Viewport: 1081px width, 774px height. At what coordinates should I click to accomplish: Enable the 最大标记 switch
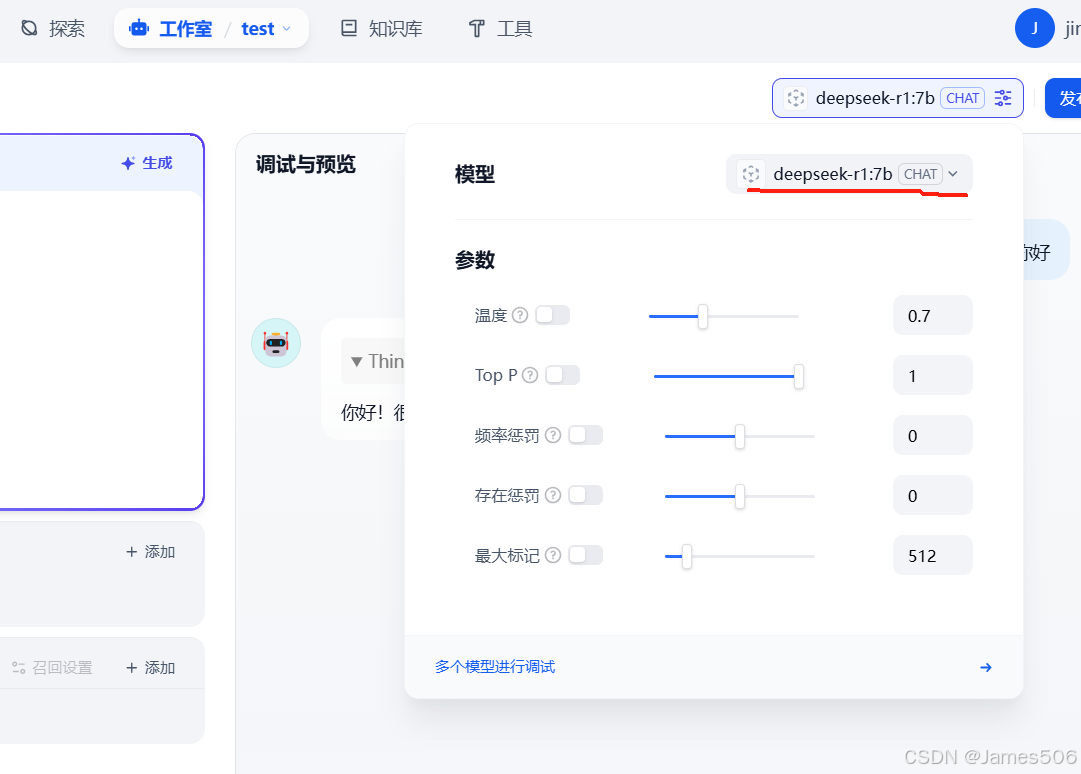click(x=585, y=555)
